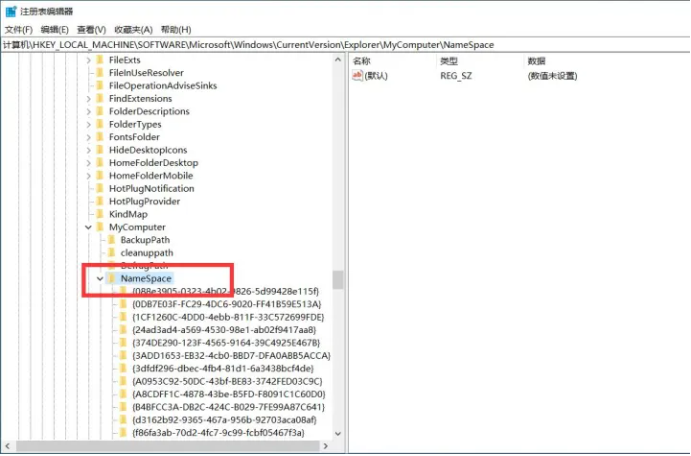
Task: Click the HideDesktopIcons folder icon
Action: point(100,149)
